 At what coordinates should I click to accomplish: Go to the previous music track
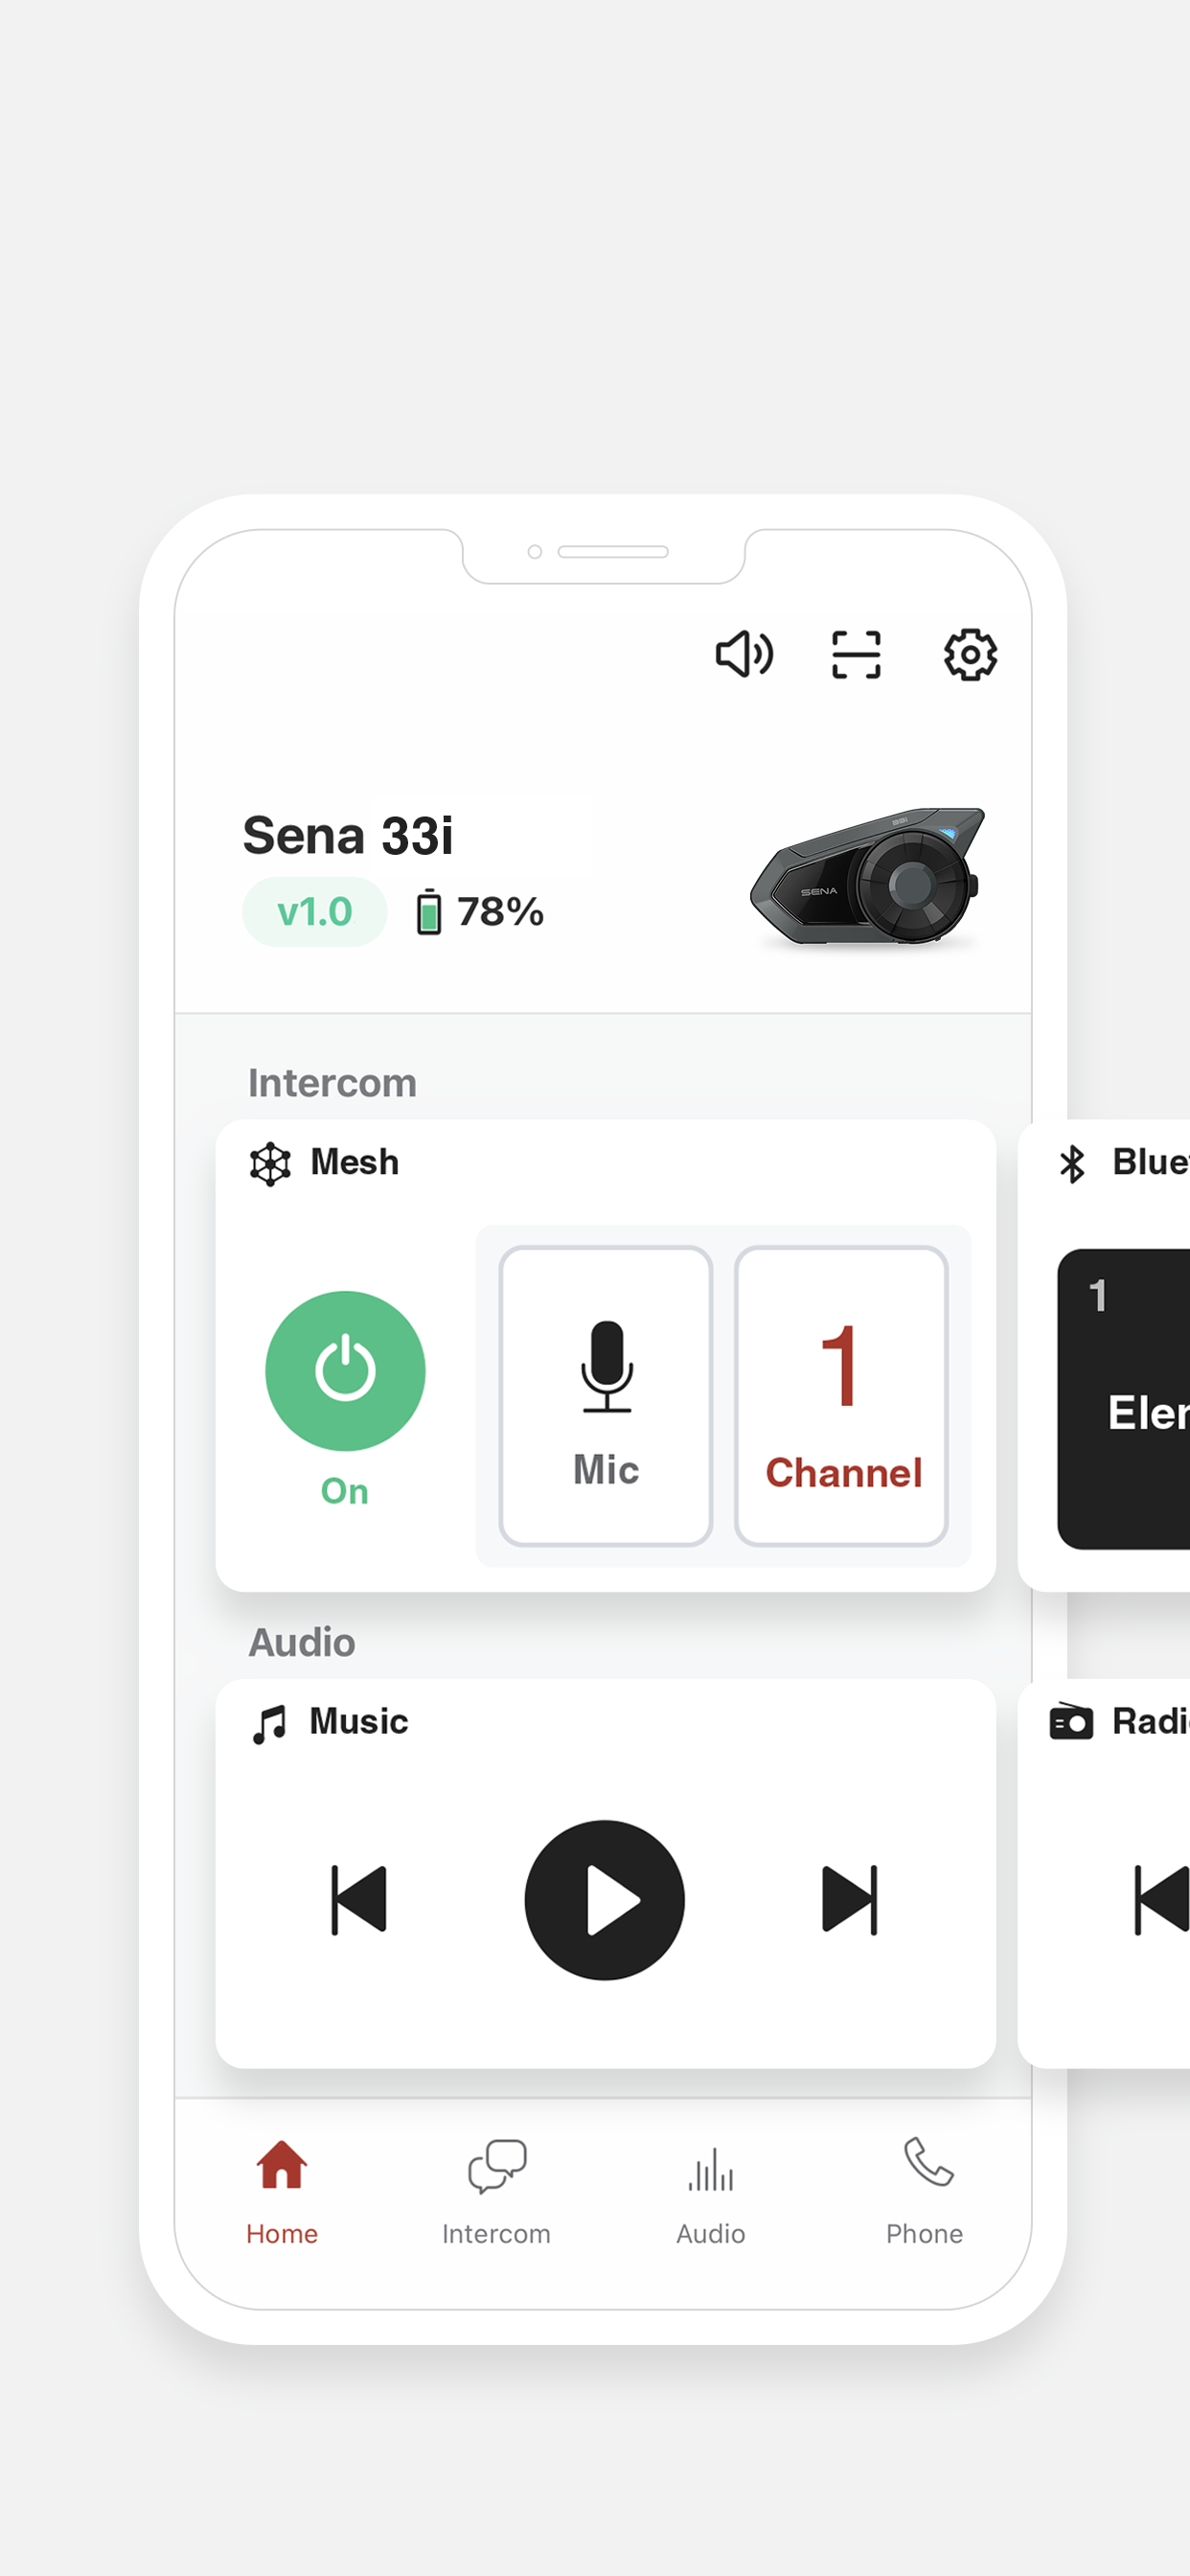pyautogui.click(x=358, y=1900)
